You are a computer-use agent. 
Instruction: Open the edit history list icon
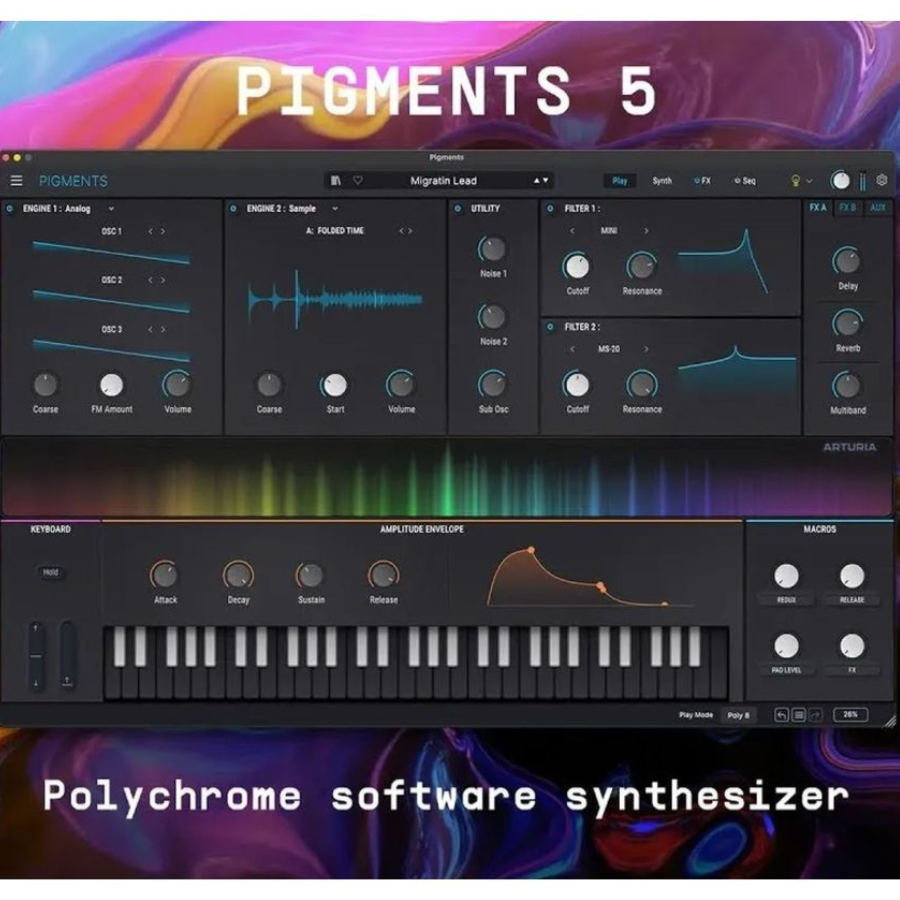(x=798, y=715)
